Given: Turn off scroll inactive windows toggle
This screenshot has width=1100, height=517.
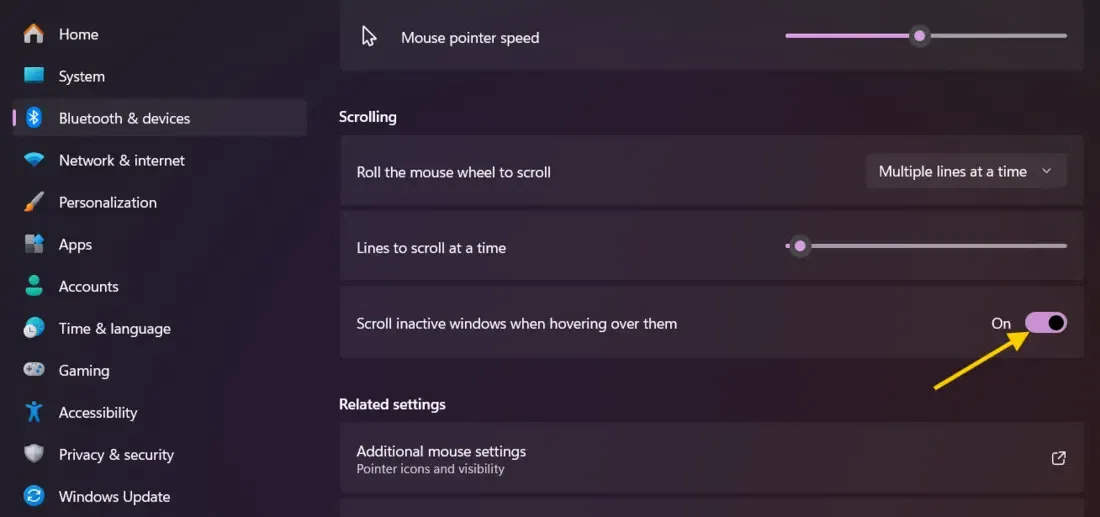Looking at the screenshot, I should pos(1045,323).
